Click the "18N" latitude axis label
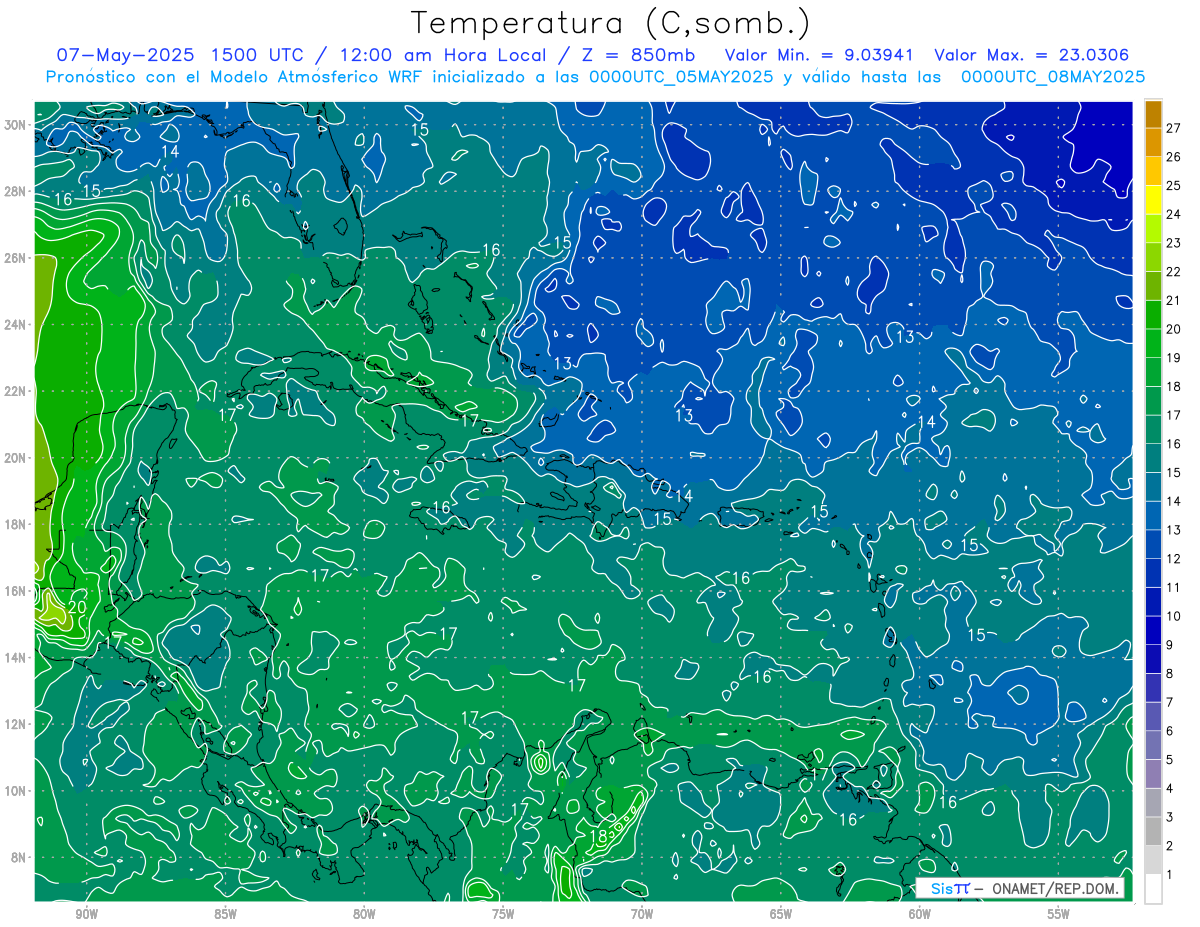Screen dimensions: 1200x927 click(x=17, y=524)
